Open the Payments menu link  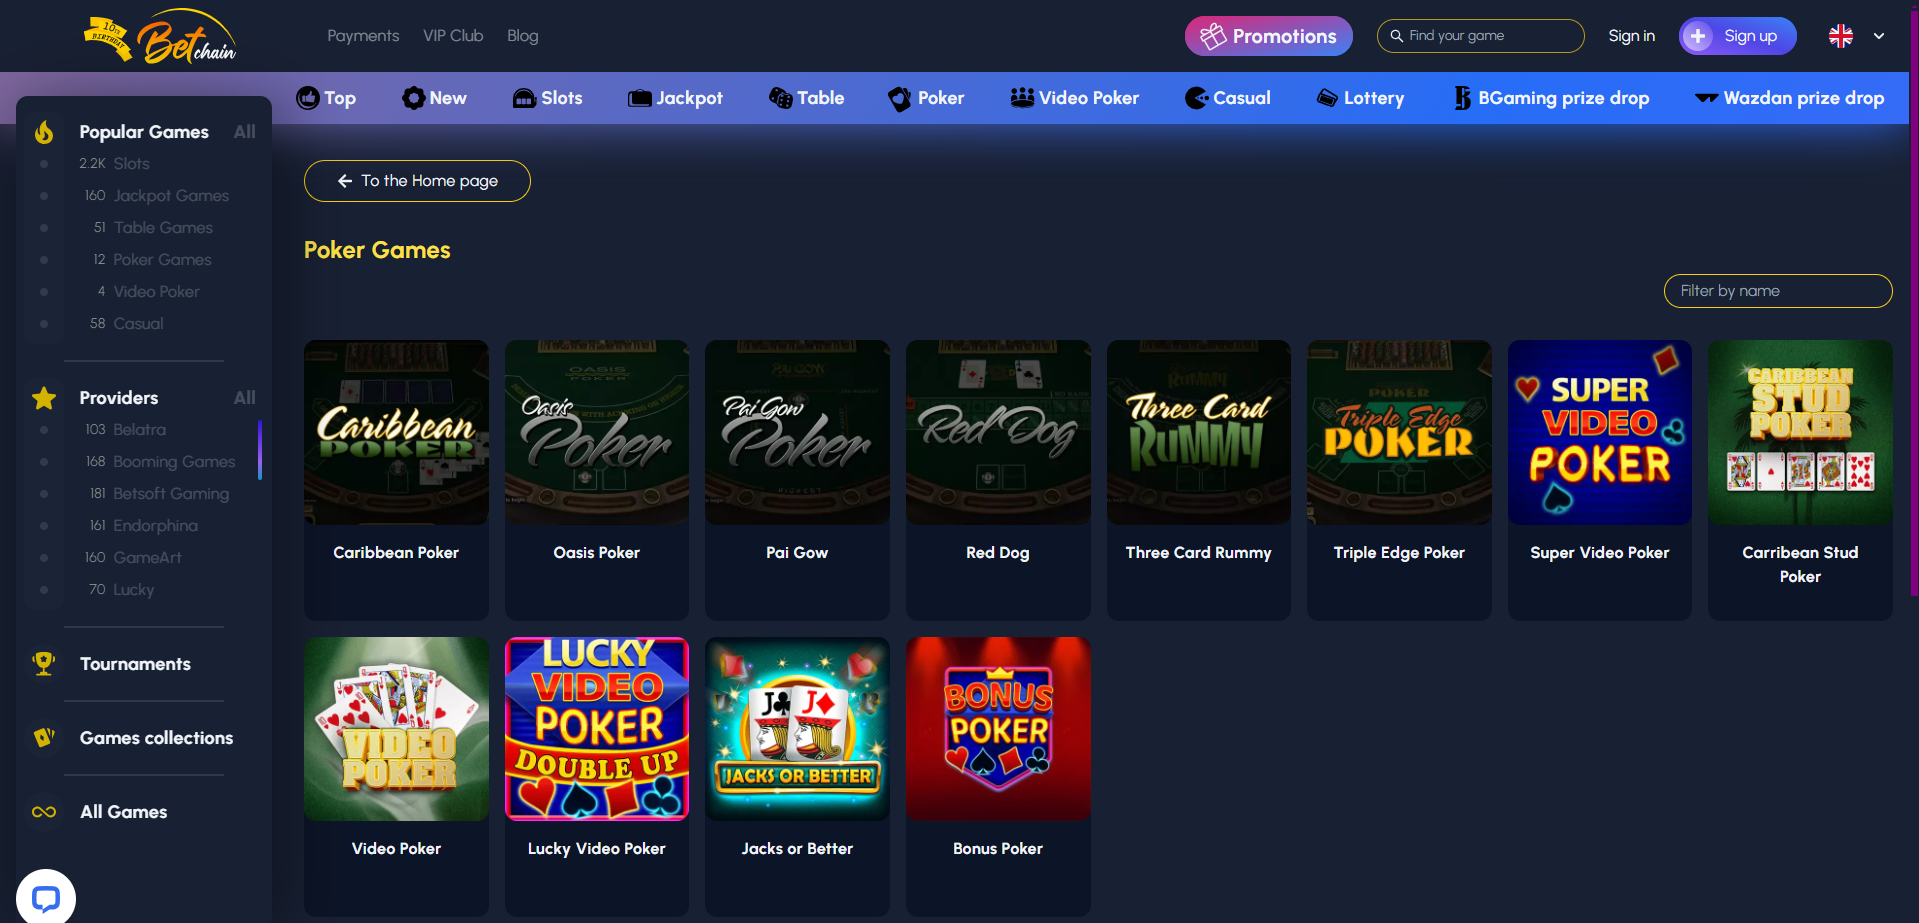click(x=363, y=36)
